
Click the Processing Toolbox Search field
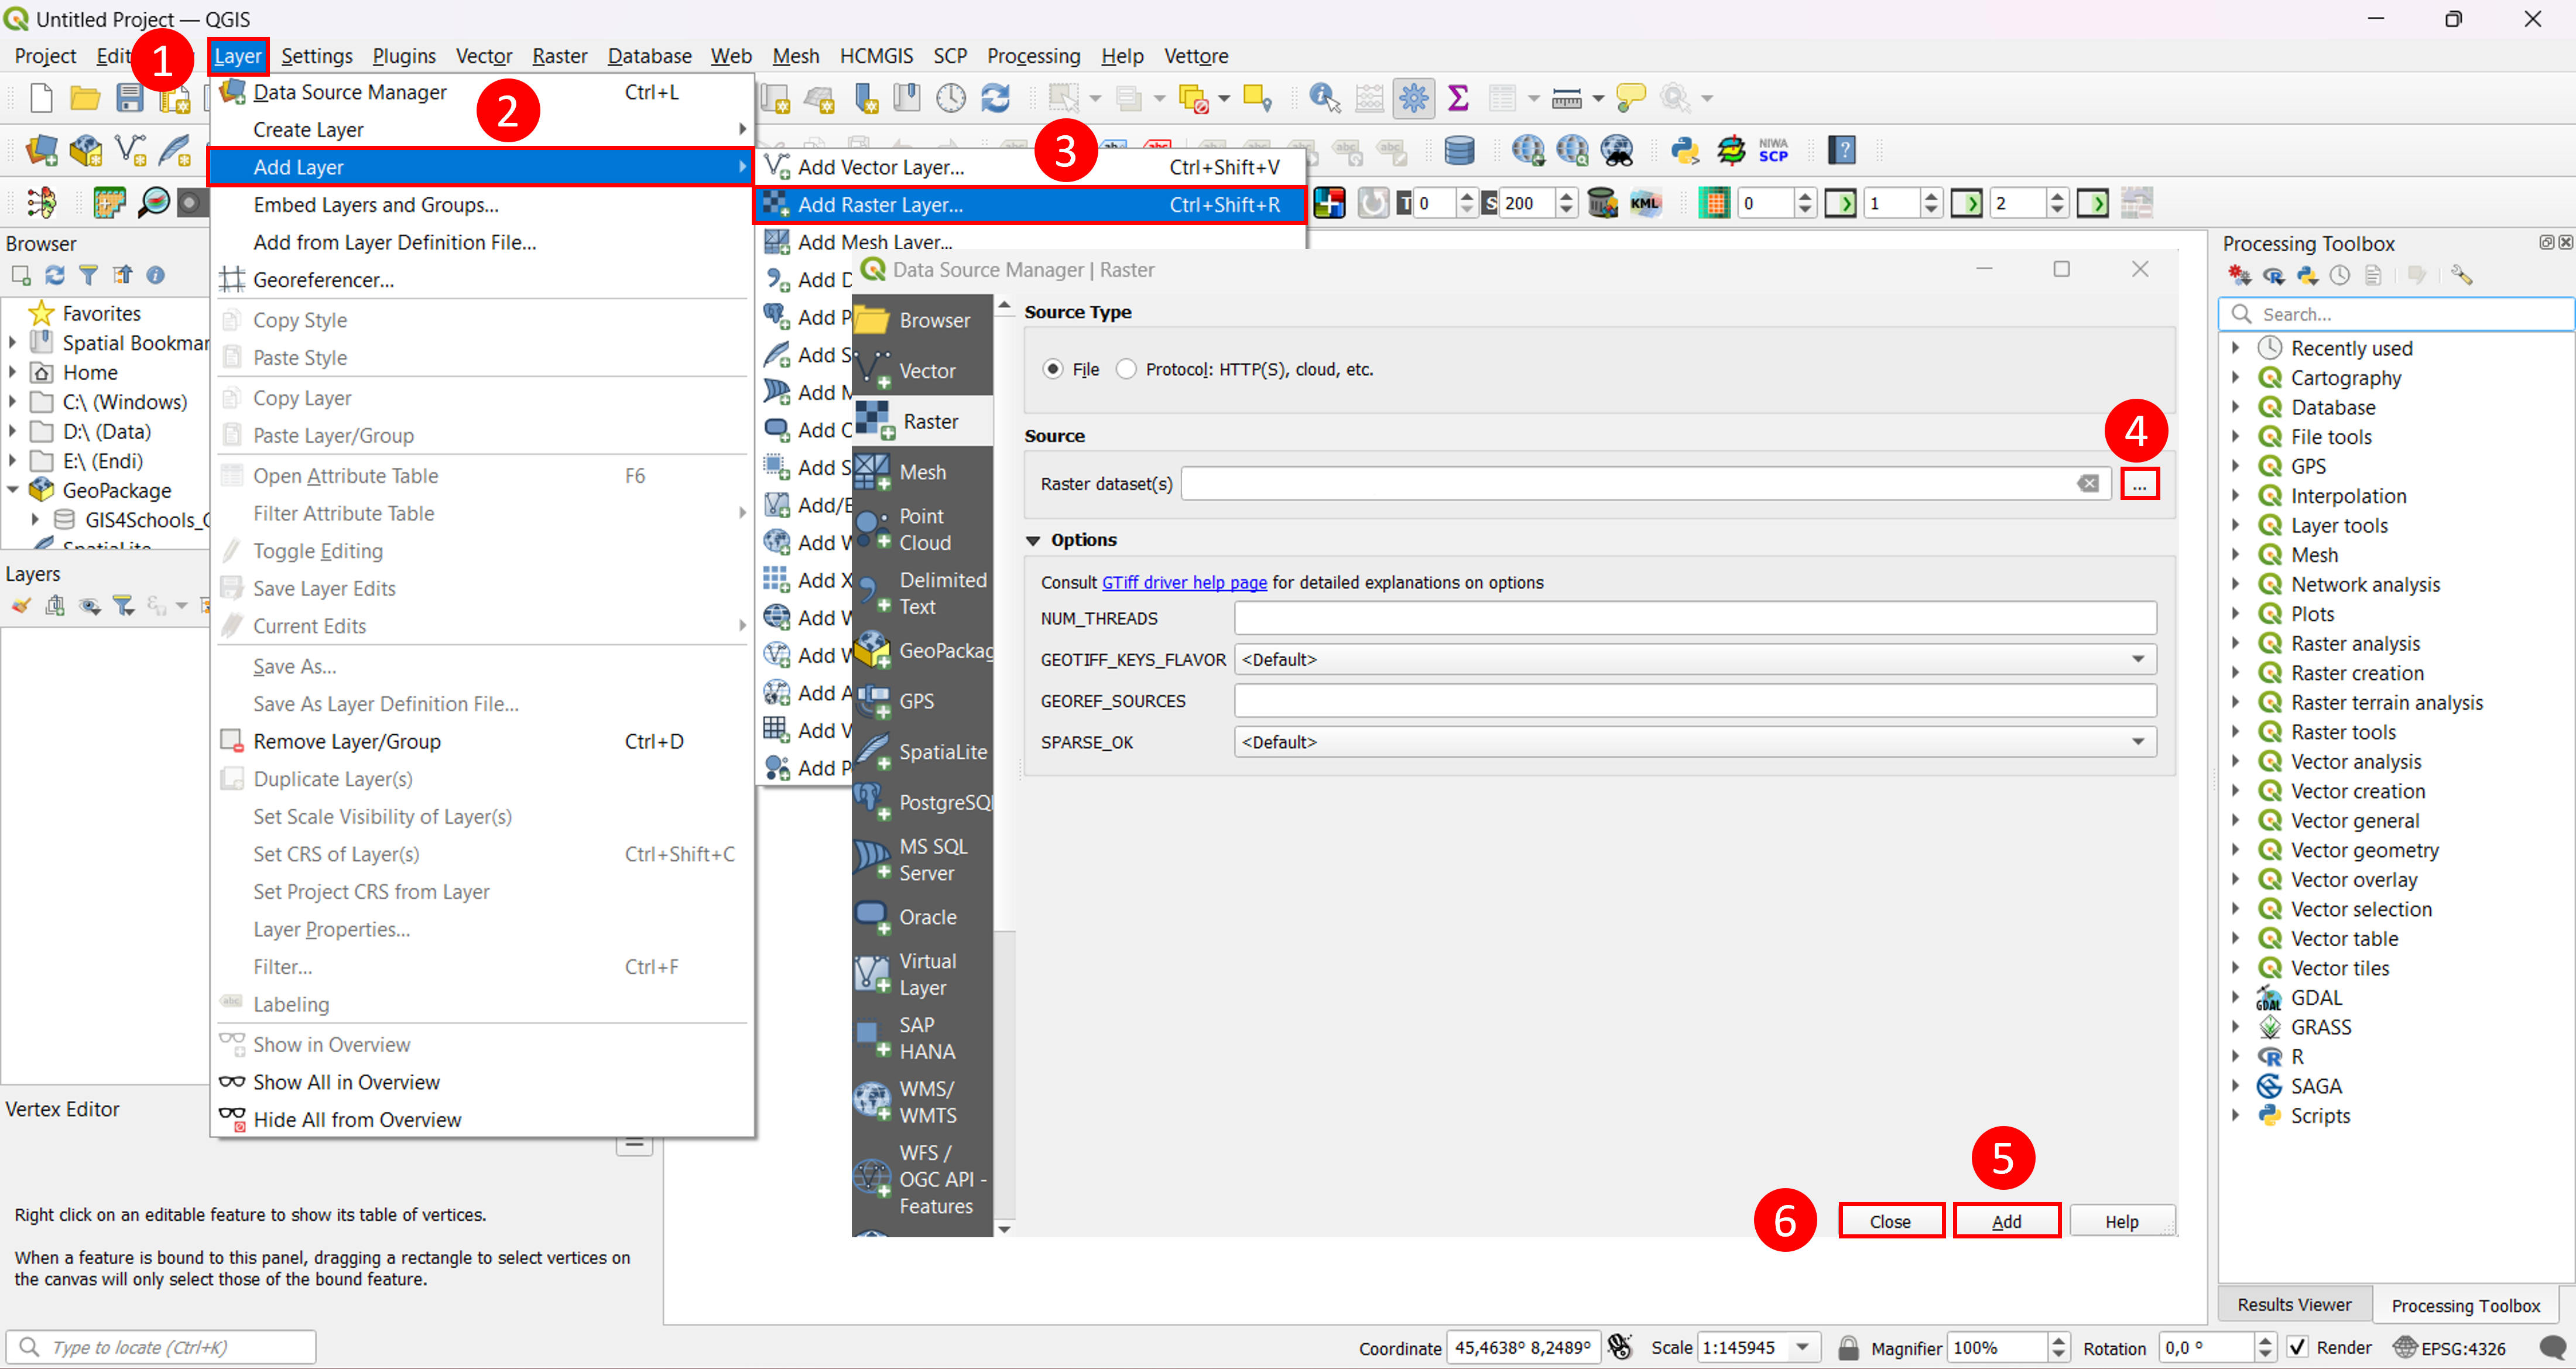(x=2396, y=314)
